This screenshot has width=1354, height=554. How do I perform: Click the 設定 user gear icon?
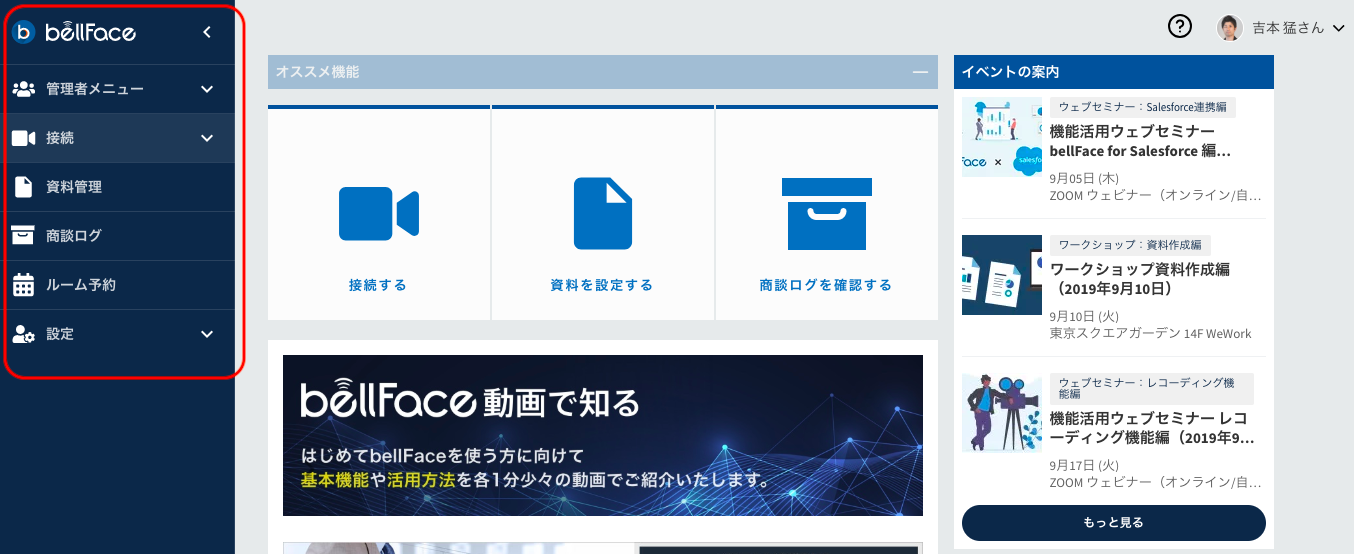[x=24, y=334]
